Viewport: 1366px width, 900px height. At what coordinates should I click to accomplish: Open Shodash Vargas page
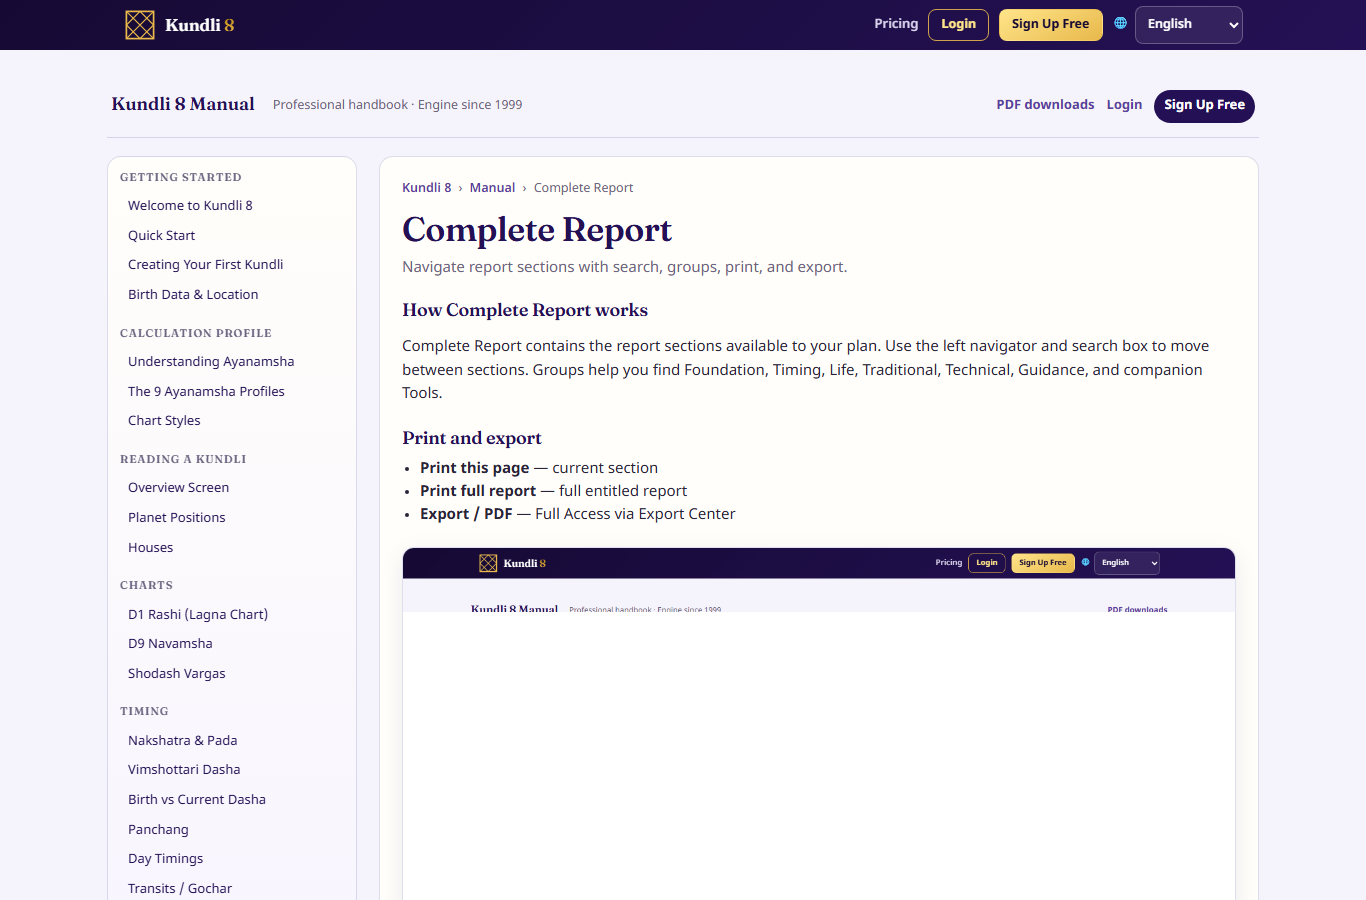(x=176, y=674)
